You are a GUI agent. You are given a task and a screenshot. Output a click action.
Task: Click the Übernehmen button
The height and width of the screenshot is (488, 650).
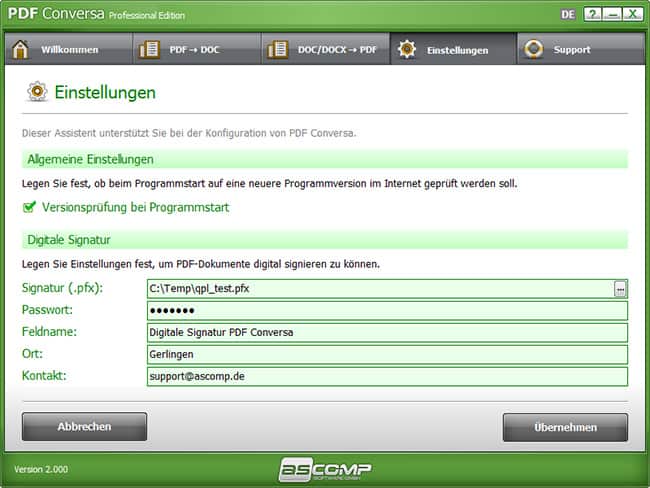(x=565, y=427)
